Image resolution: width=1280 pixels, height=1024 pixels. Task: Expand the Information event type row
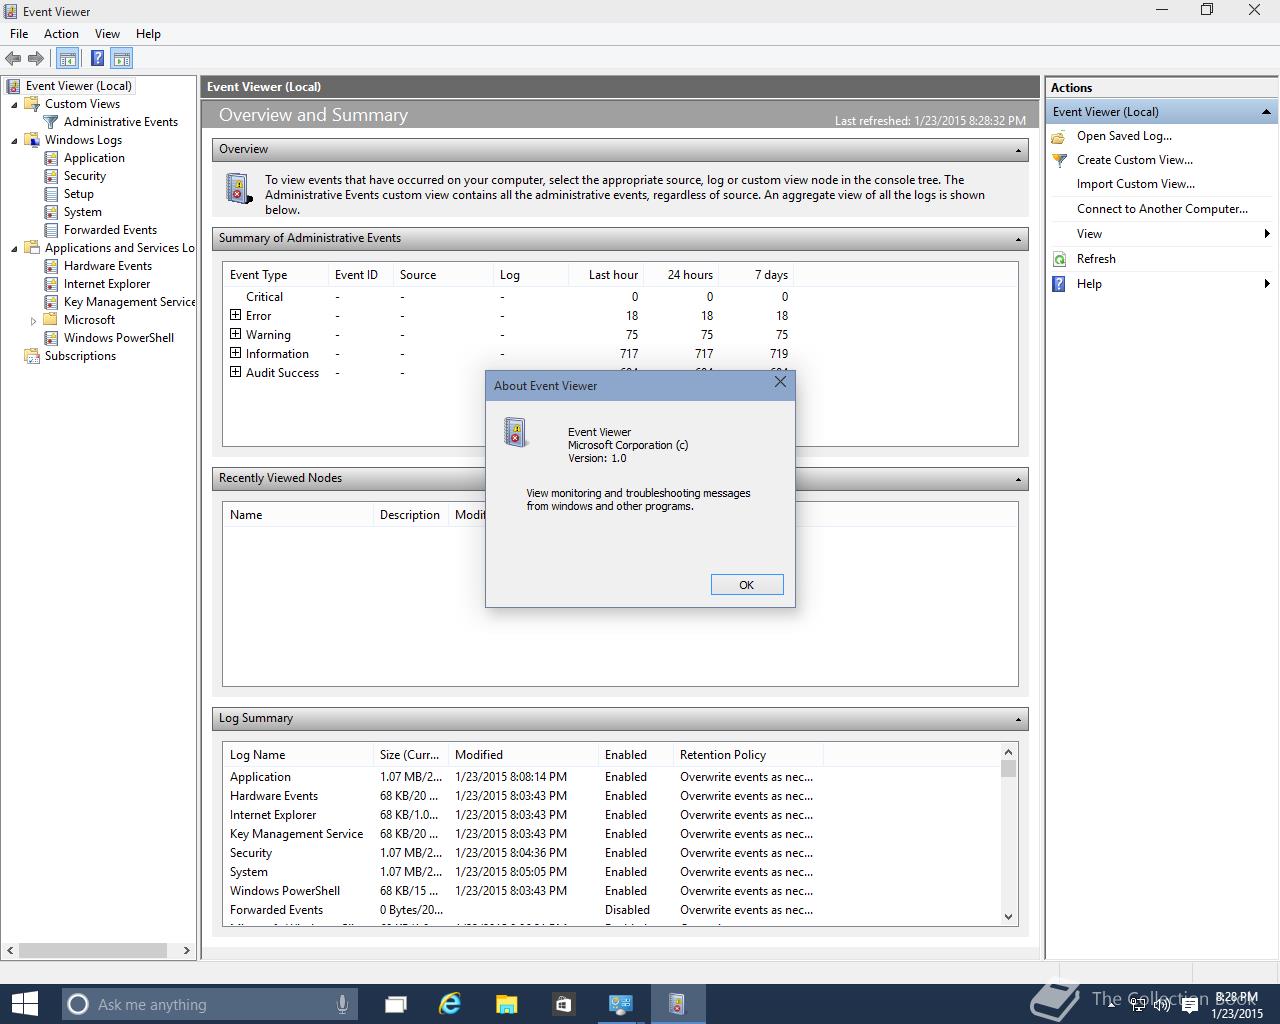(x=235, y=353)
